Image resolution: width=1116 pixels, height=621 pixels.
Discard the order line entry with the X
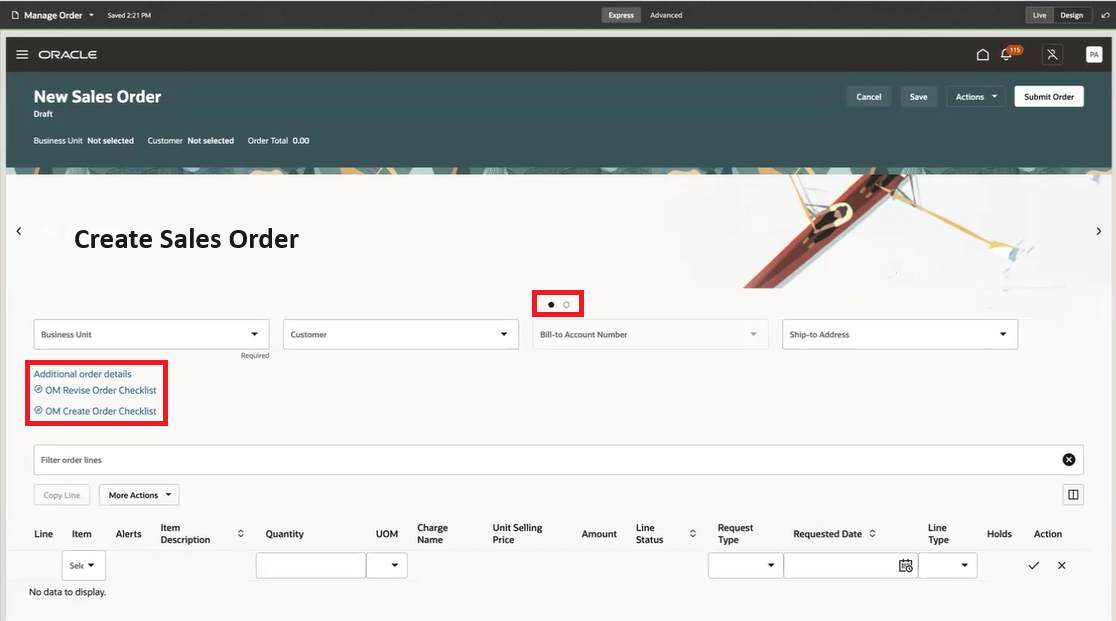pos(1061,565)
